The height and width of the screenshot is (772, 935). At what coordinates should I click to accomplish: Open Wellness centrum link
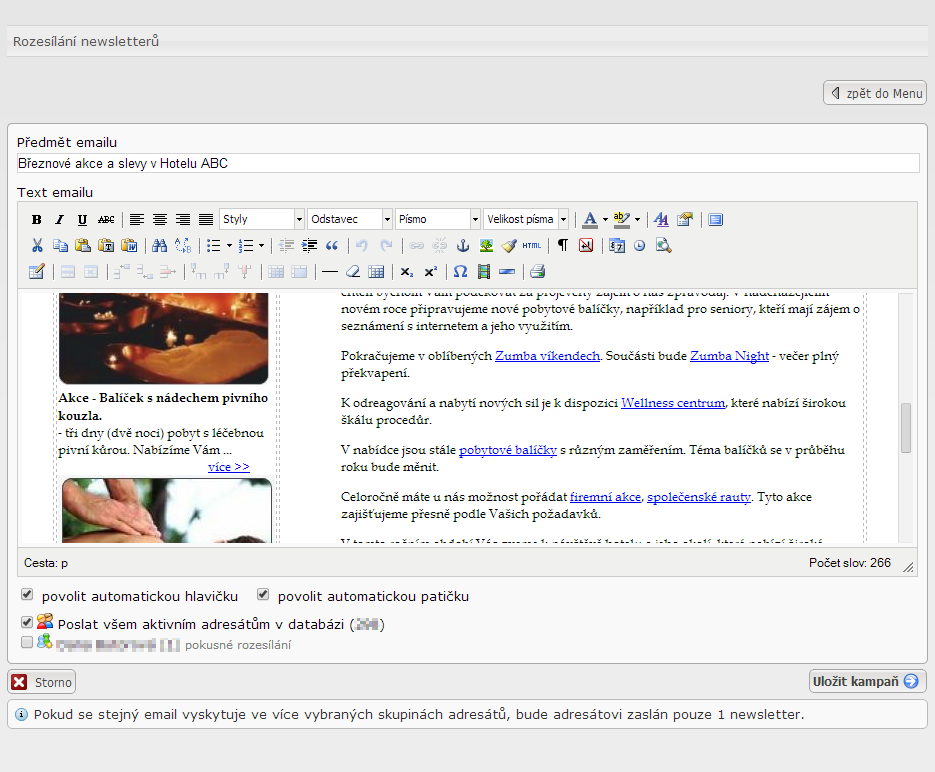tap(673, 403)
